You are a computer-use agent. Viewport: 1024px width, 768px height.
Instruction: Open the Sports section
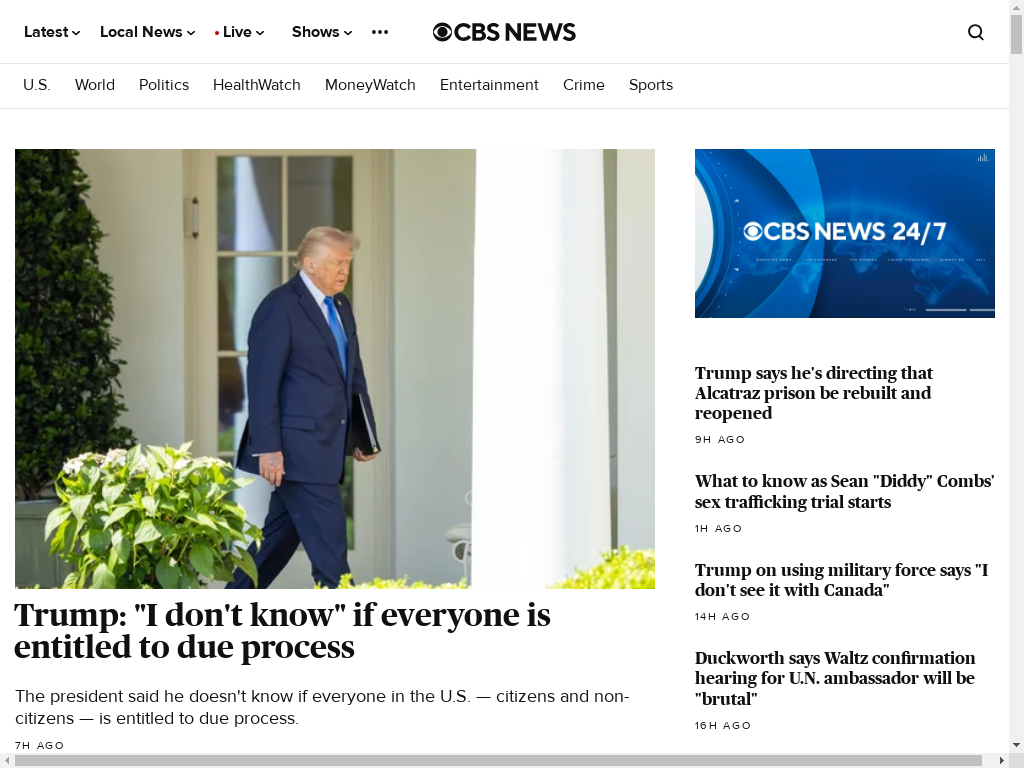650,85
